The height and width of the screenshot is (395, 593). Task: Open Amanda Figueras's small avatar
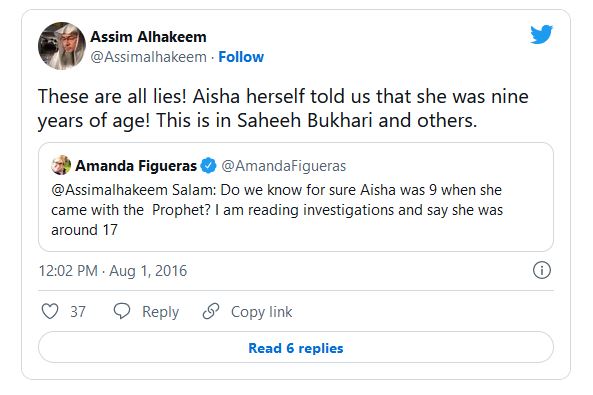61,165
